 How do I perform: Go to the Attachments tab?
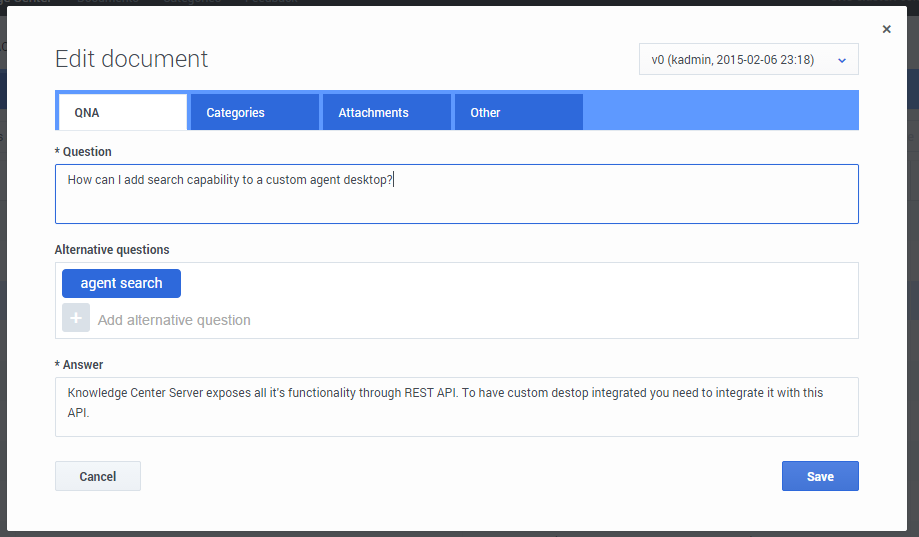(386, 113)
